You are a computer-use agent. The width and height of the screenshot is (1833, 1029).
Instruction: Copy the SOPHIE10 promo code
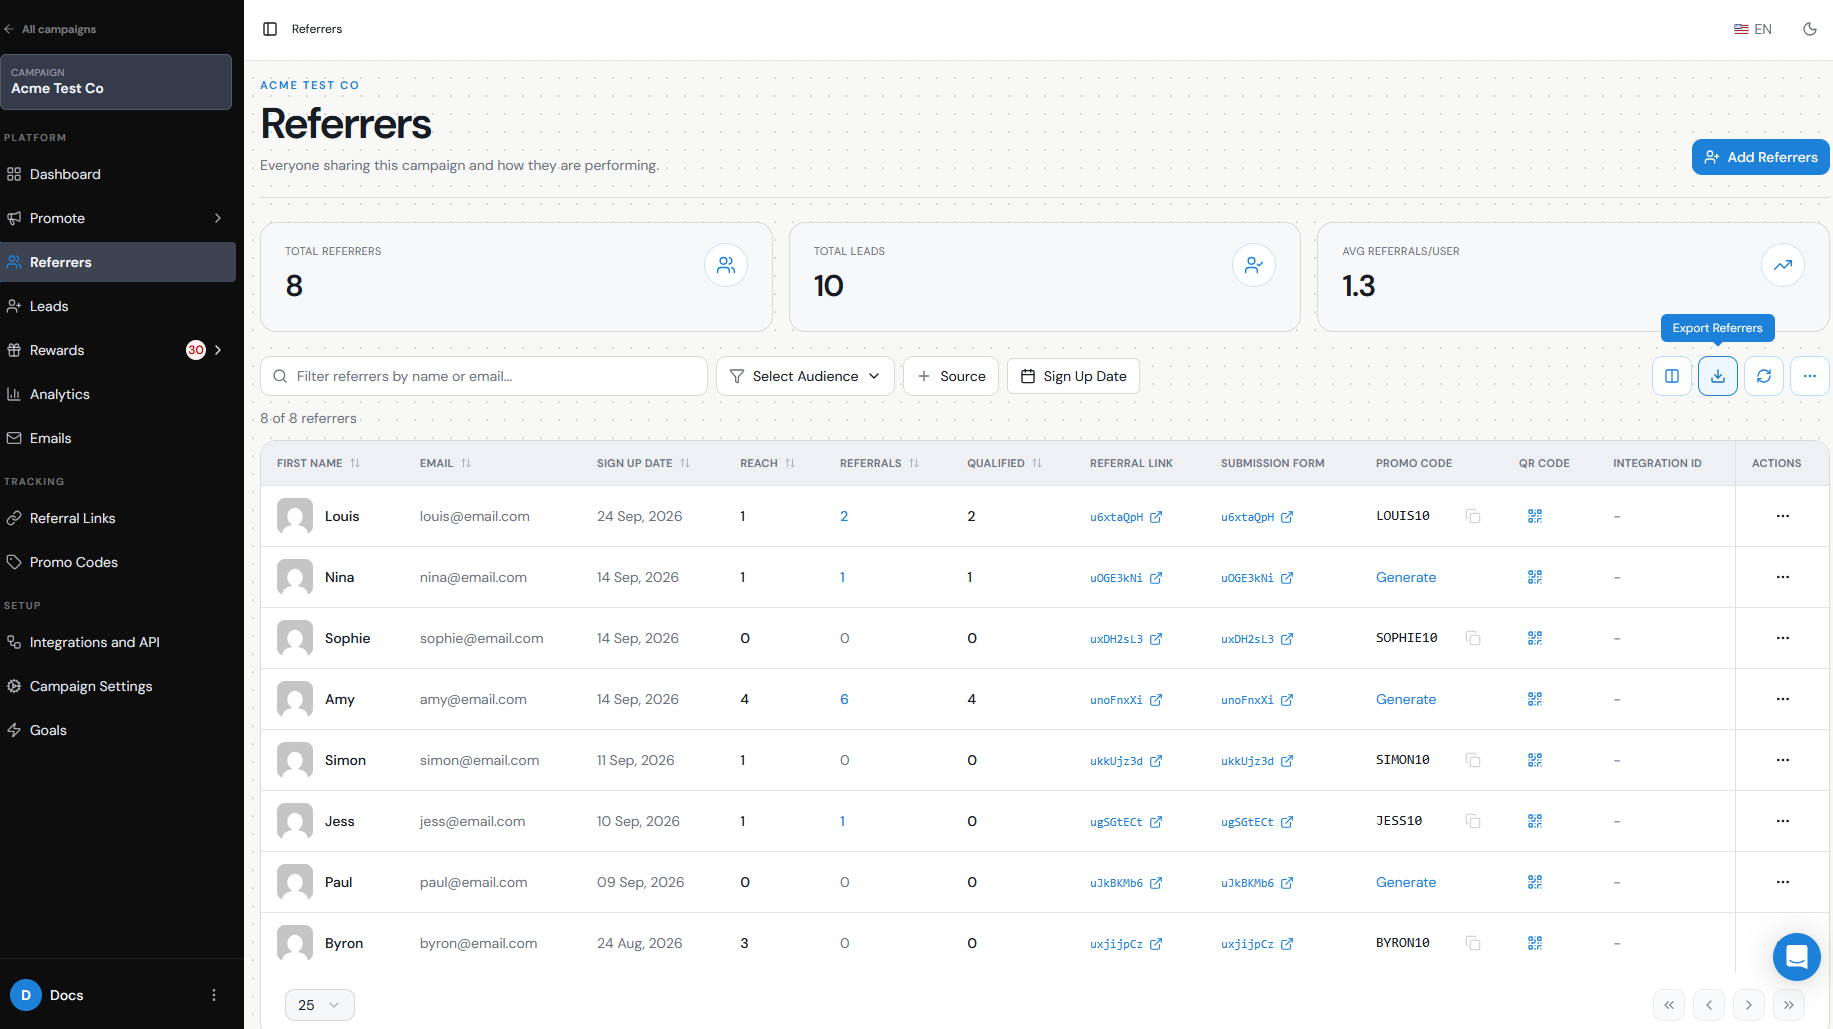(x=1473, y=638)
